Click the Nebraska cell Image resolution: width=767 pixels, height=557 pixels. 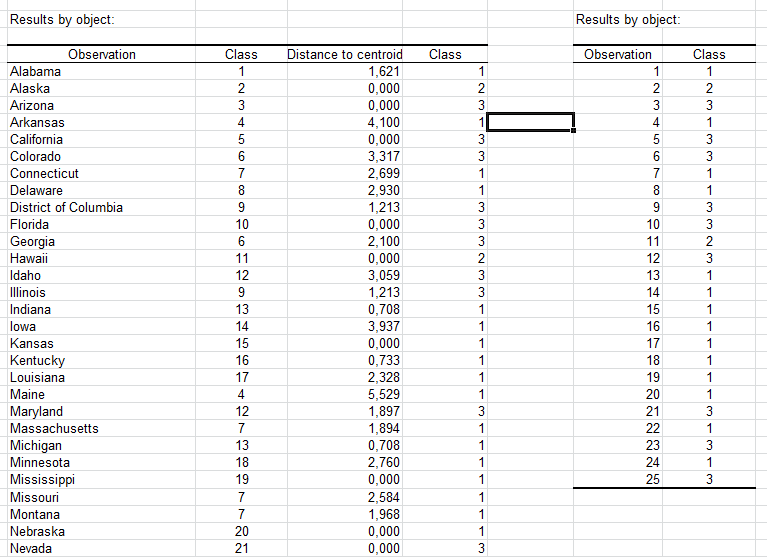pos(101,532)
